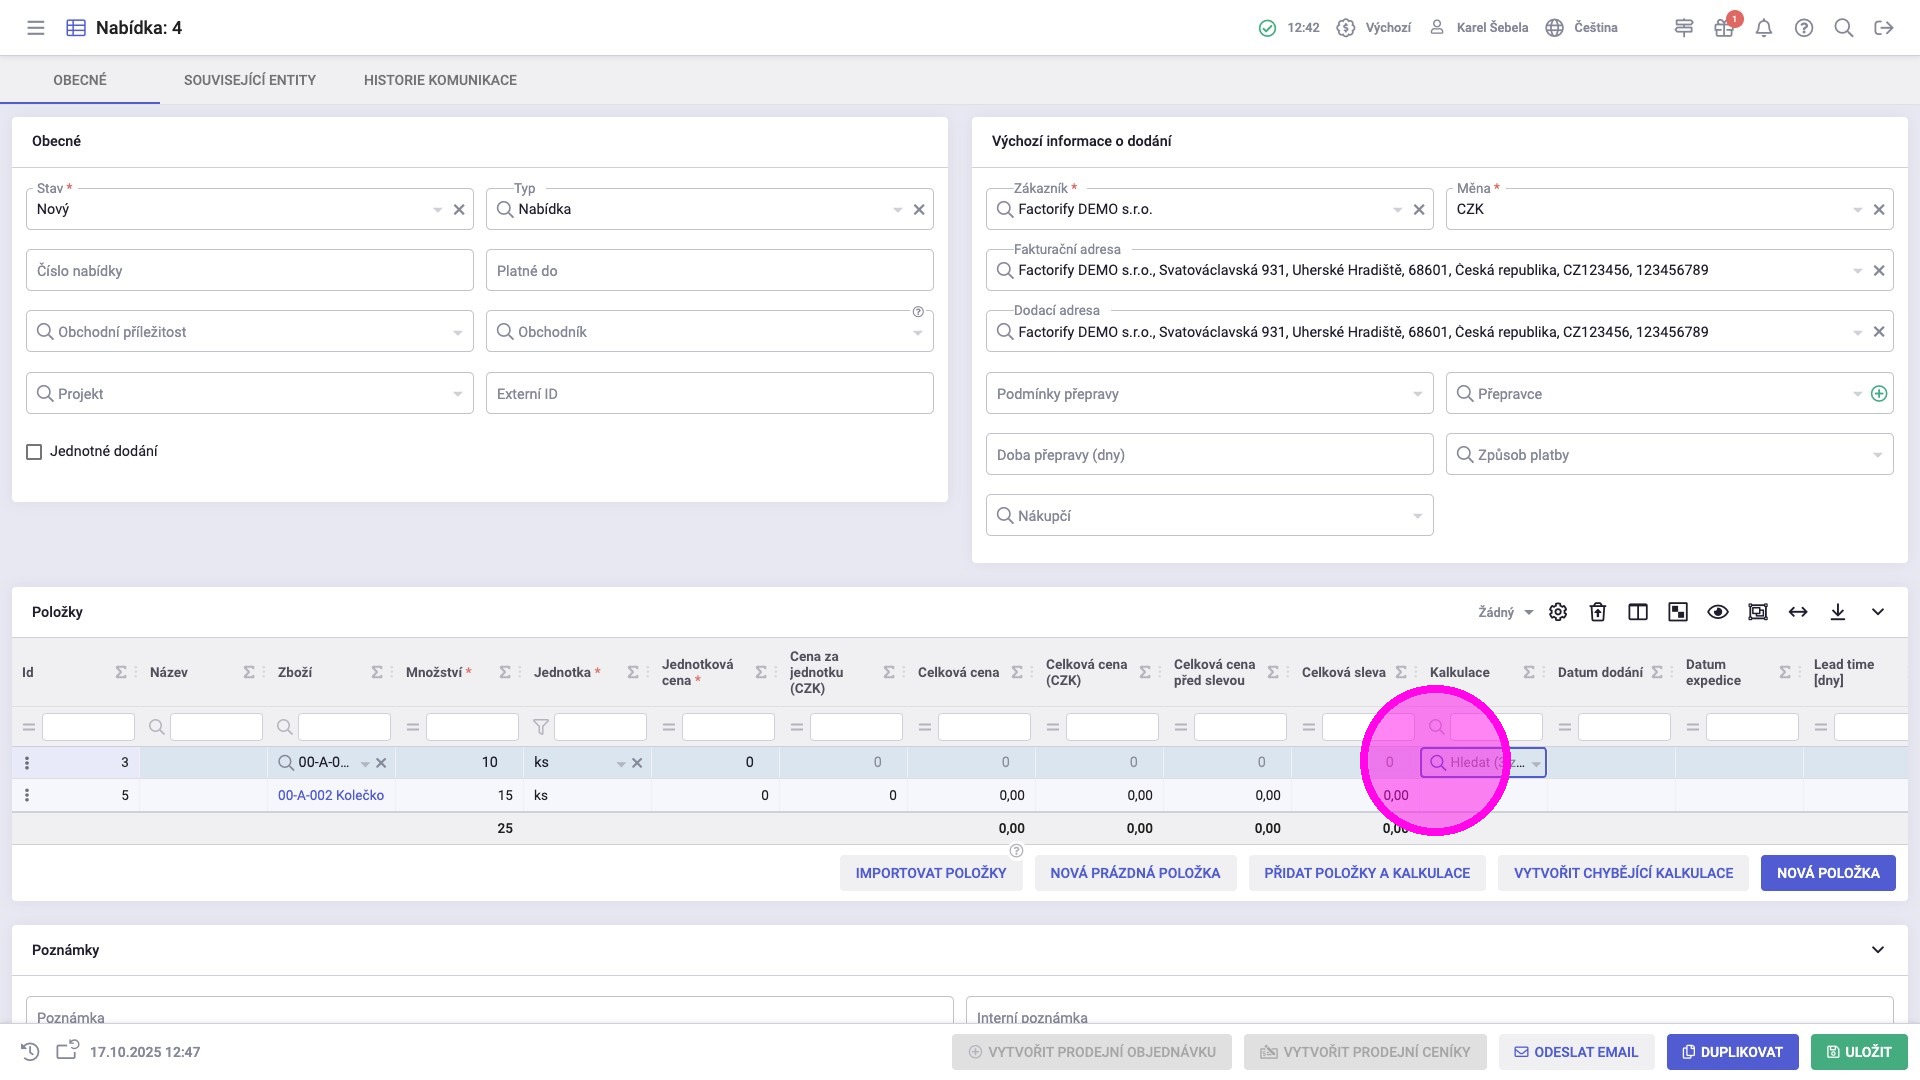This screenshot has height=1080, width=1920.
Task: Open the Způsob platby dropdown
Action: pyautogui.click(x=1876, y=456)
